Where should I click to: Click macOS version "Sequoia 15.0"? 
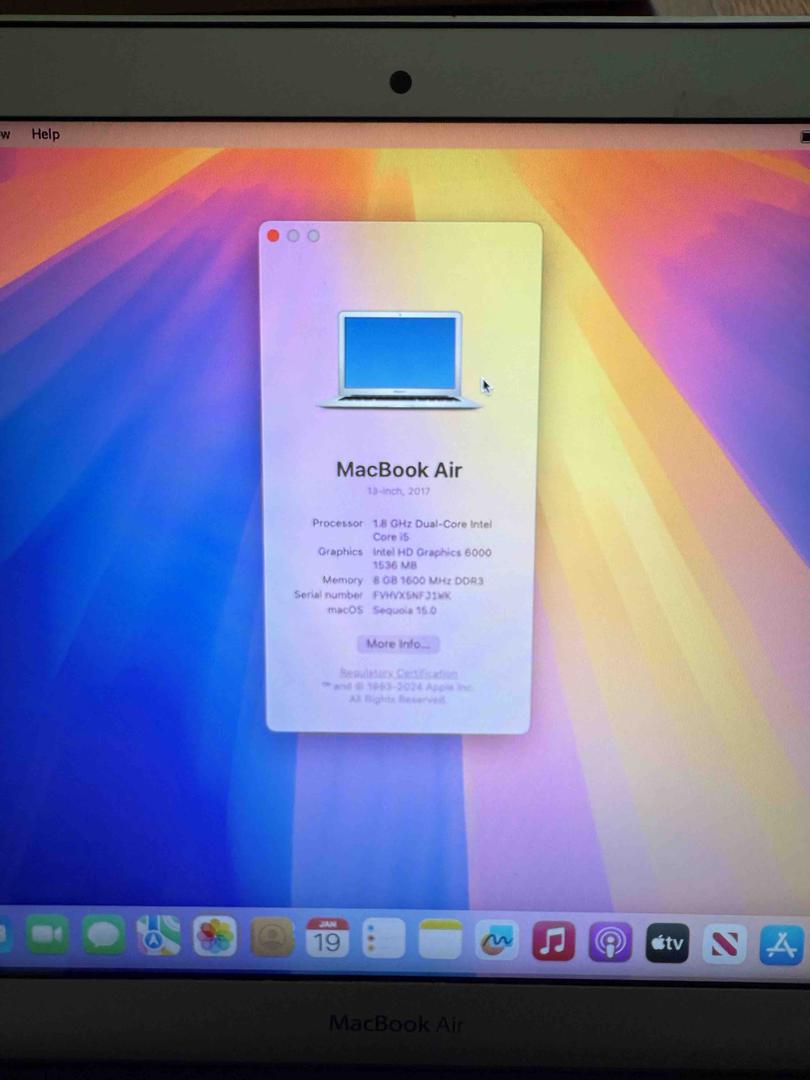point(404,610)
